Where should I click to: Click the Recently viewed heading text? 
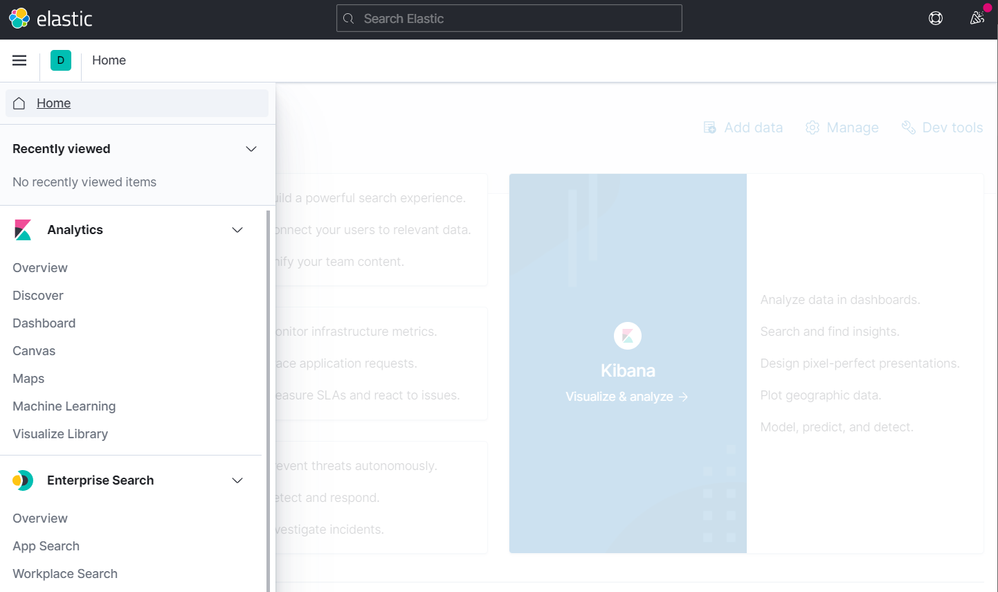pos(61,149)
